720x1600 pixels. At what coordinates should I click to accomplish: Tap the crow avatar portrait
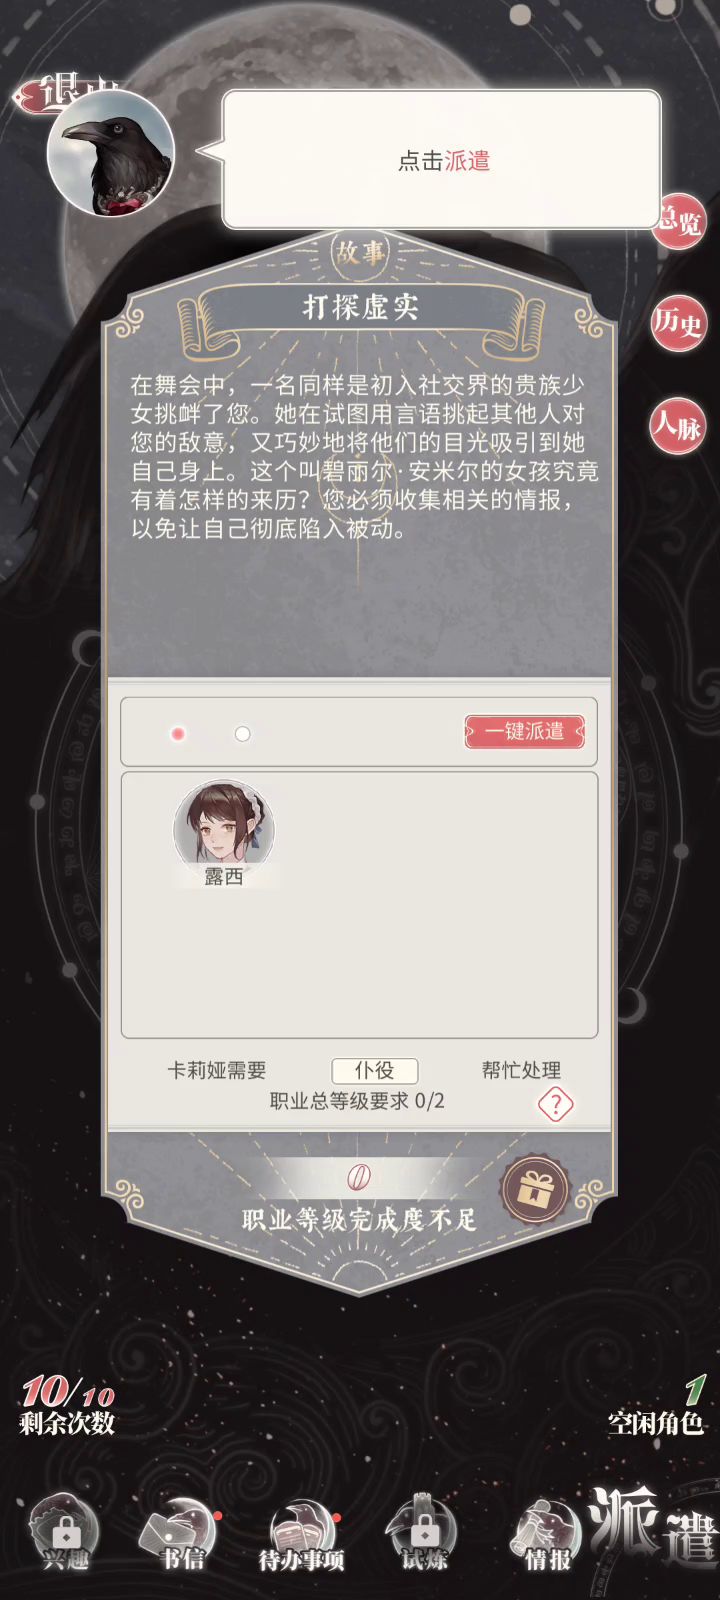[111, 153]
